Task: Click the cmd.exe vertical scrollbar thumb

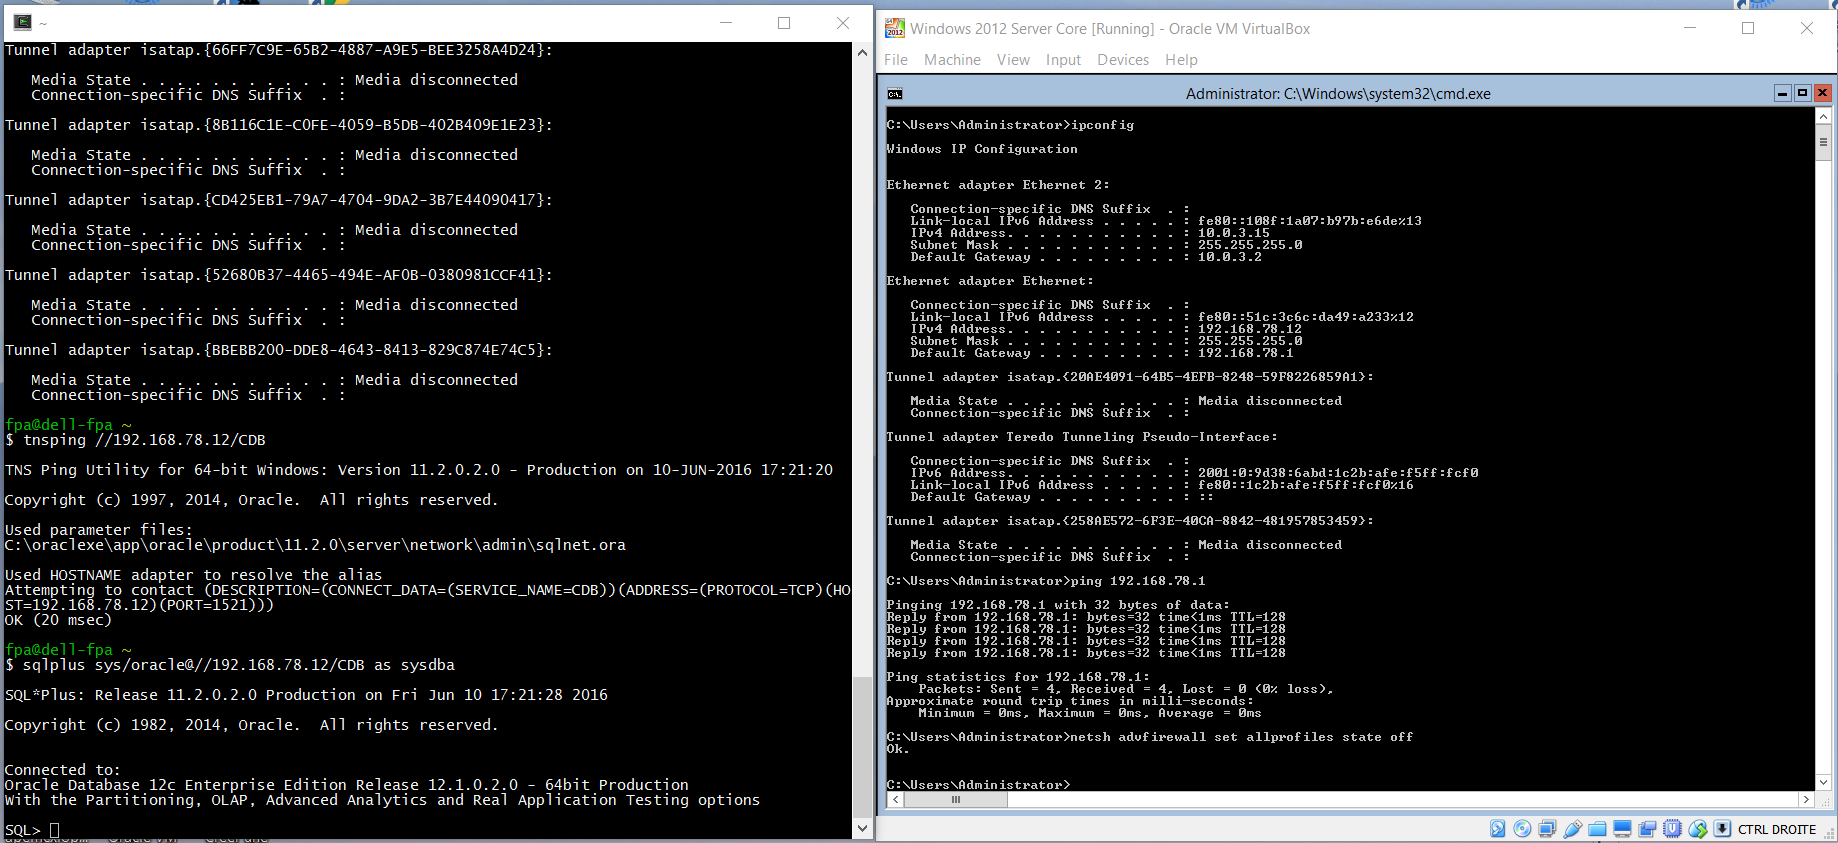Action: click(1823, 142)
